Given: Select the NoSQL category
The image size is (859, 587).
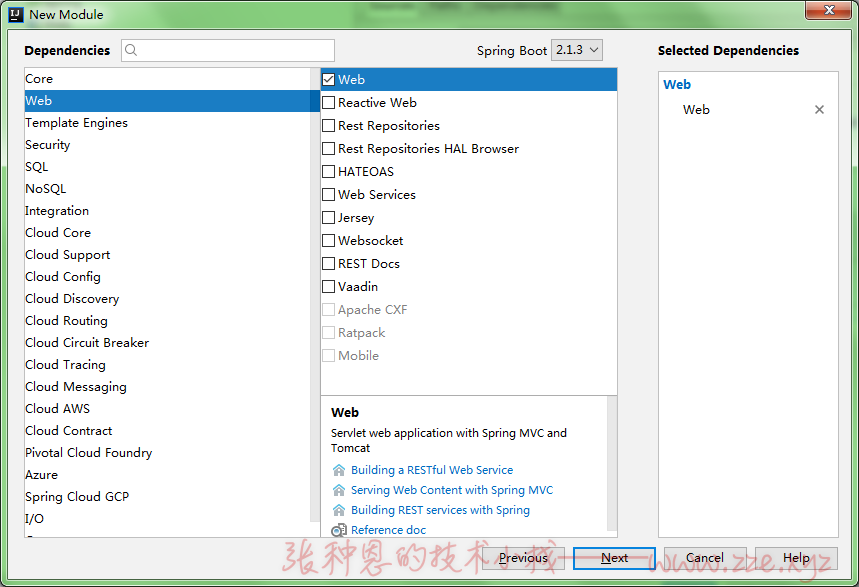Looking at the screenshot, I should 168,189.
